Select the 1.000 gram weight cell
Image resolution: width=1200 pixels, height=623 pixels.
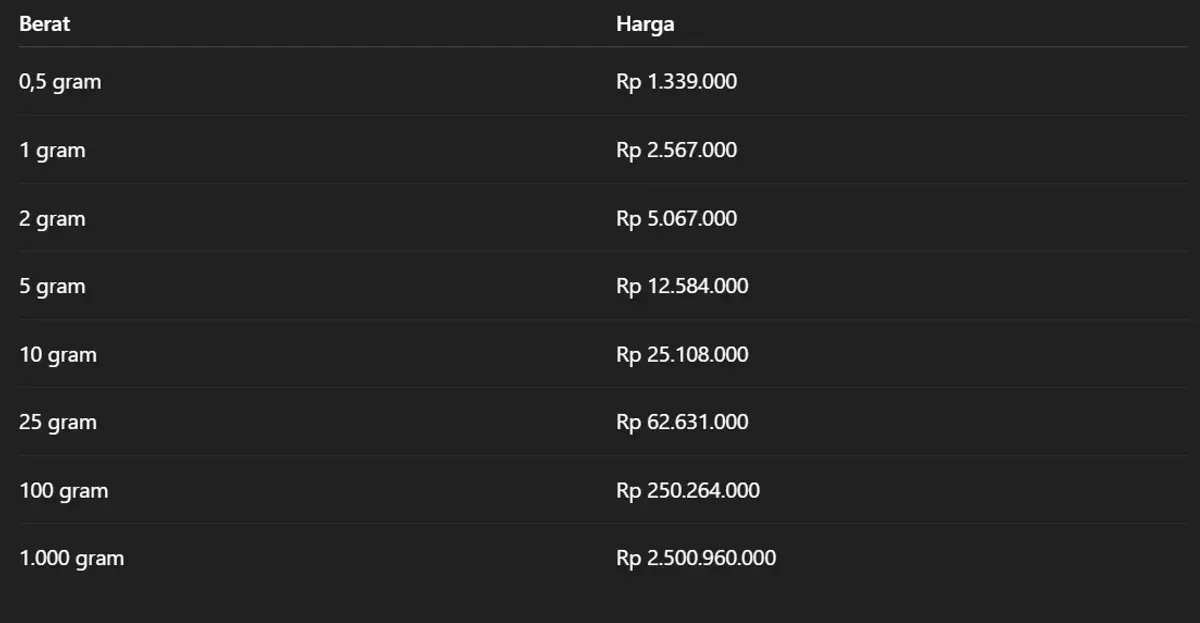[72, 558]
